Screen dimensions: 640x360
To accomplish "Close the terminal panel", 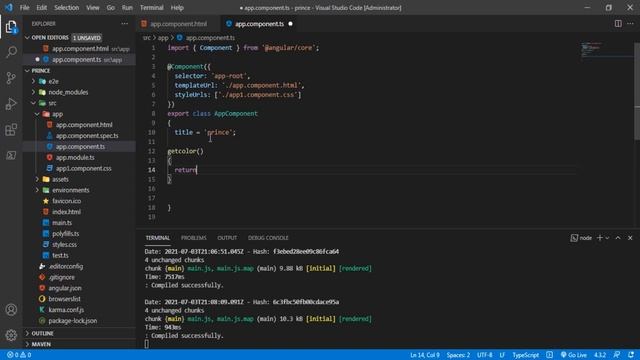I will [630, 238].
